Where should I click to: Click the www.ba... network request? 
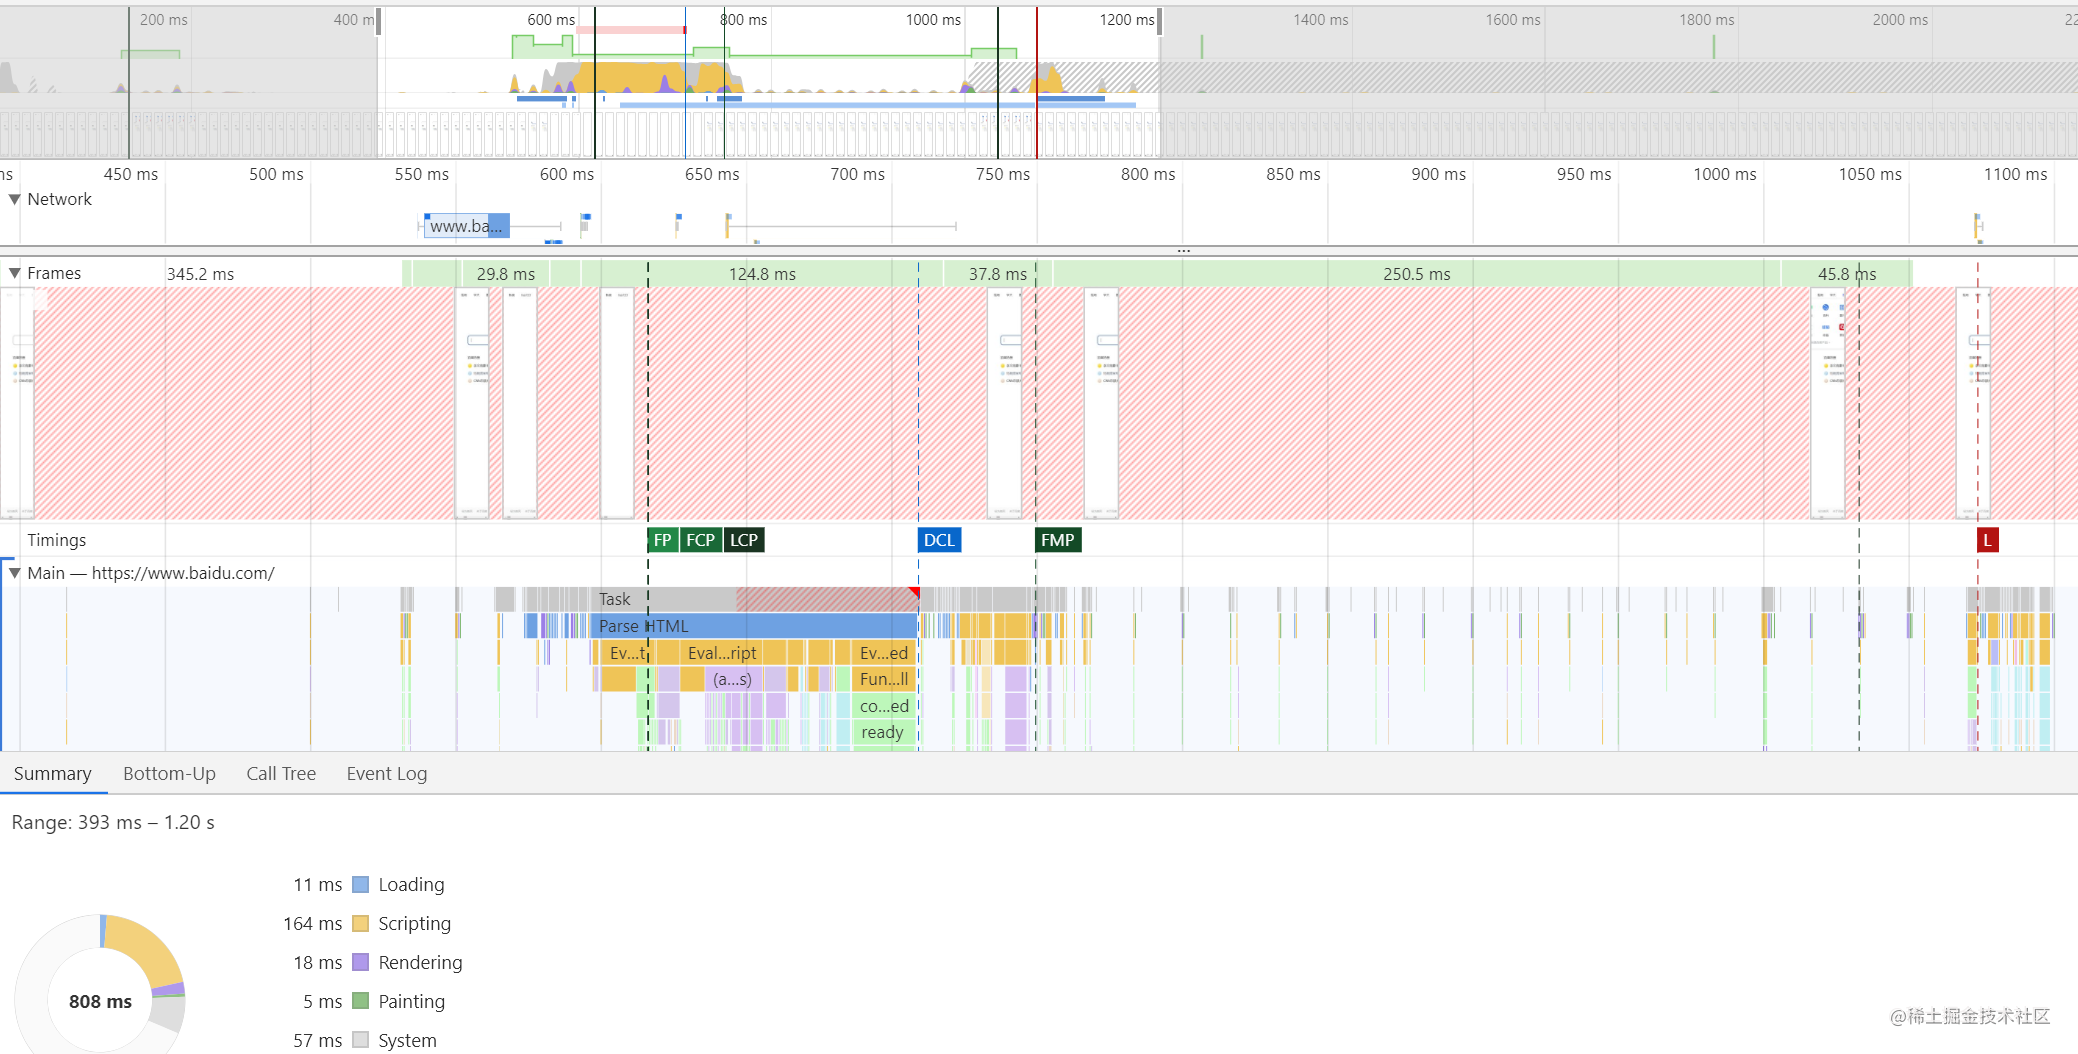(467, 226)
